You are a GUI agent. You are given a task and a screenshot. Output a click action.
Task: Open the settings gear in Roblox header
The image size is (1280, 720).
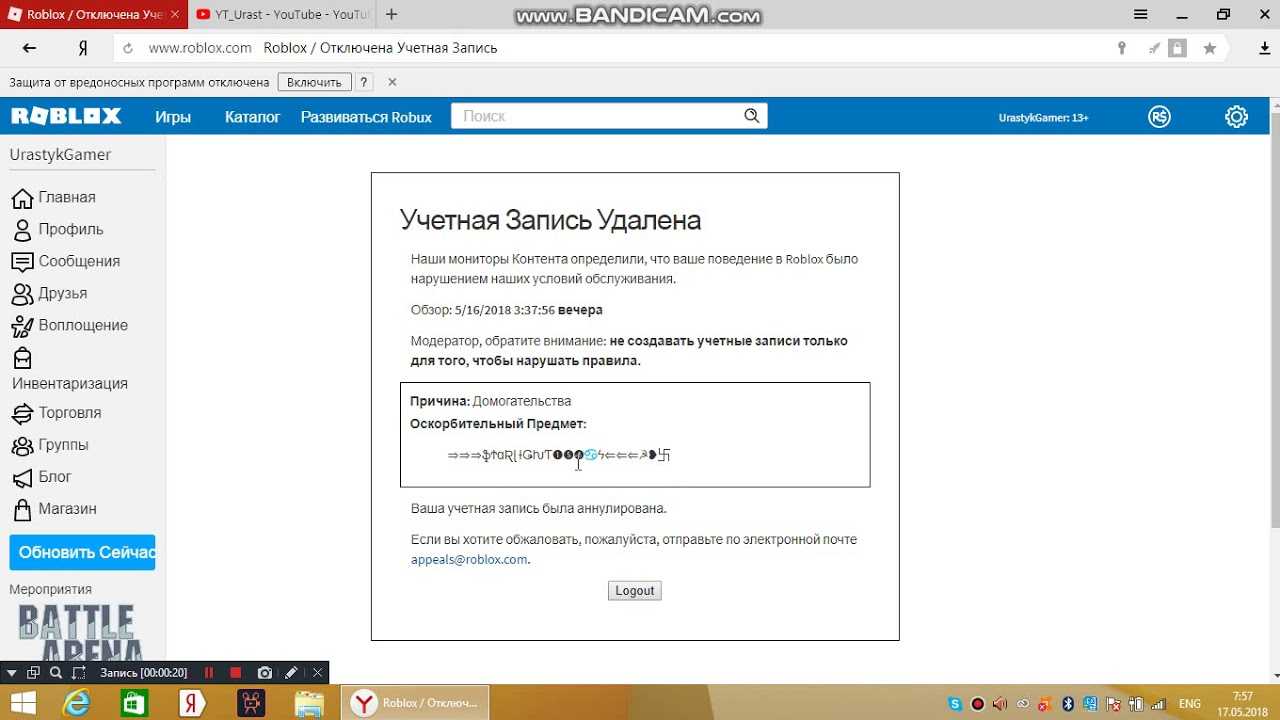tap(1237, 117)
